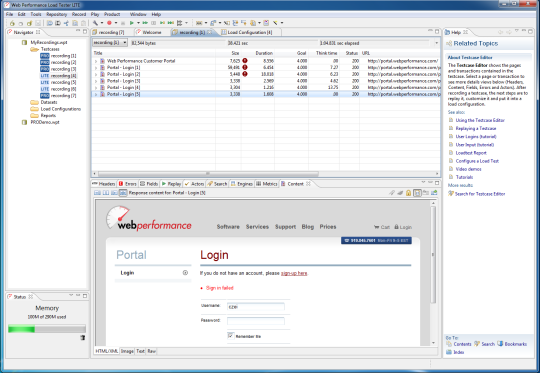Click the Password input field
Screen dimensions: 540x373
tap(256, 321)
